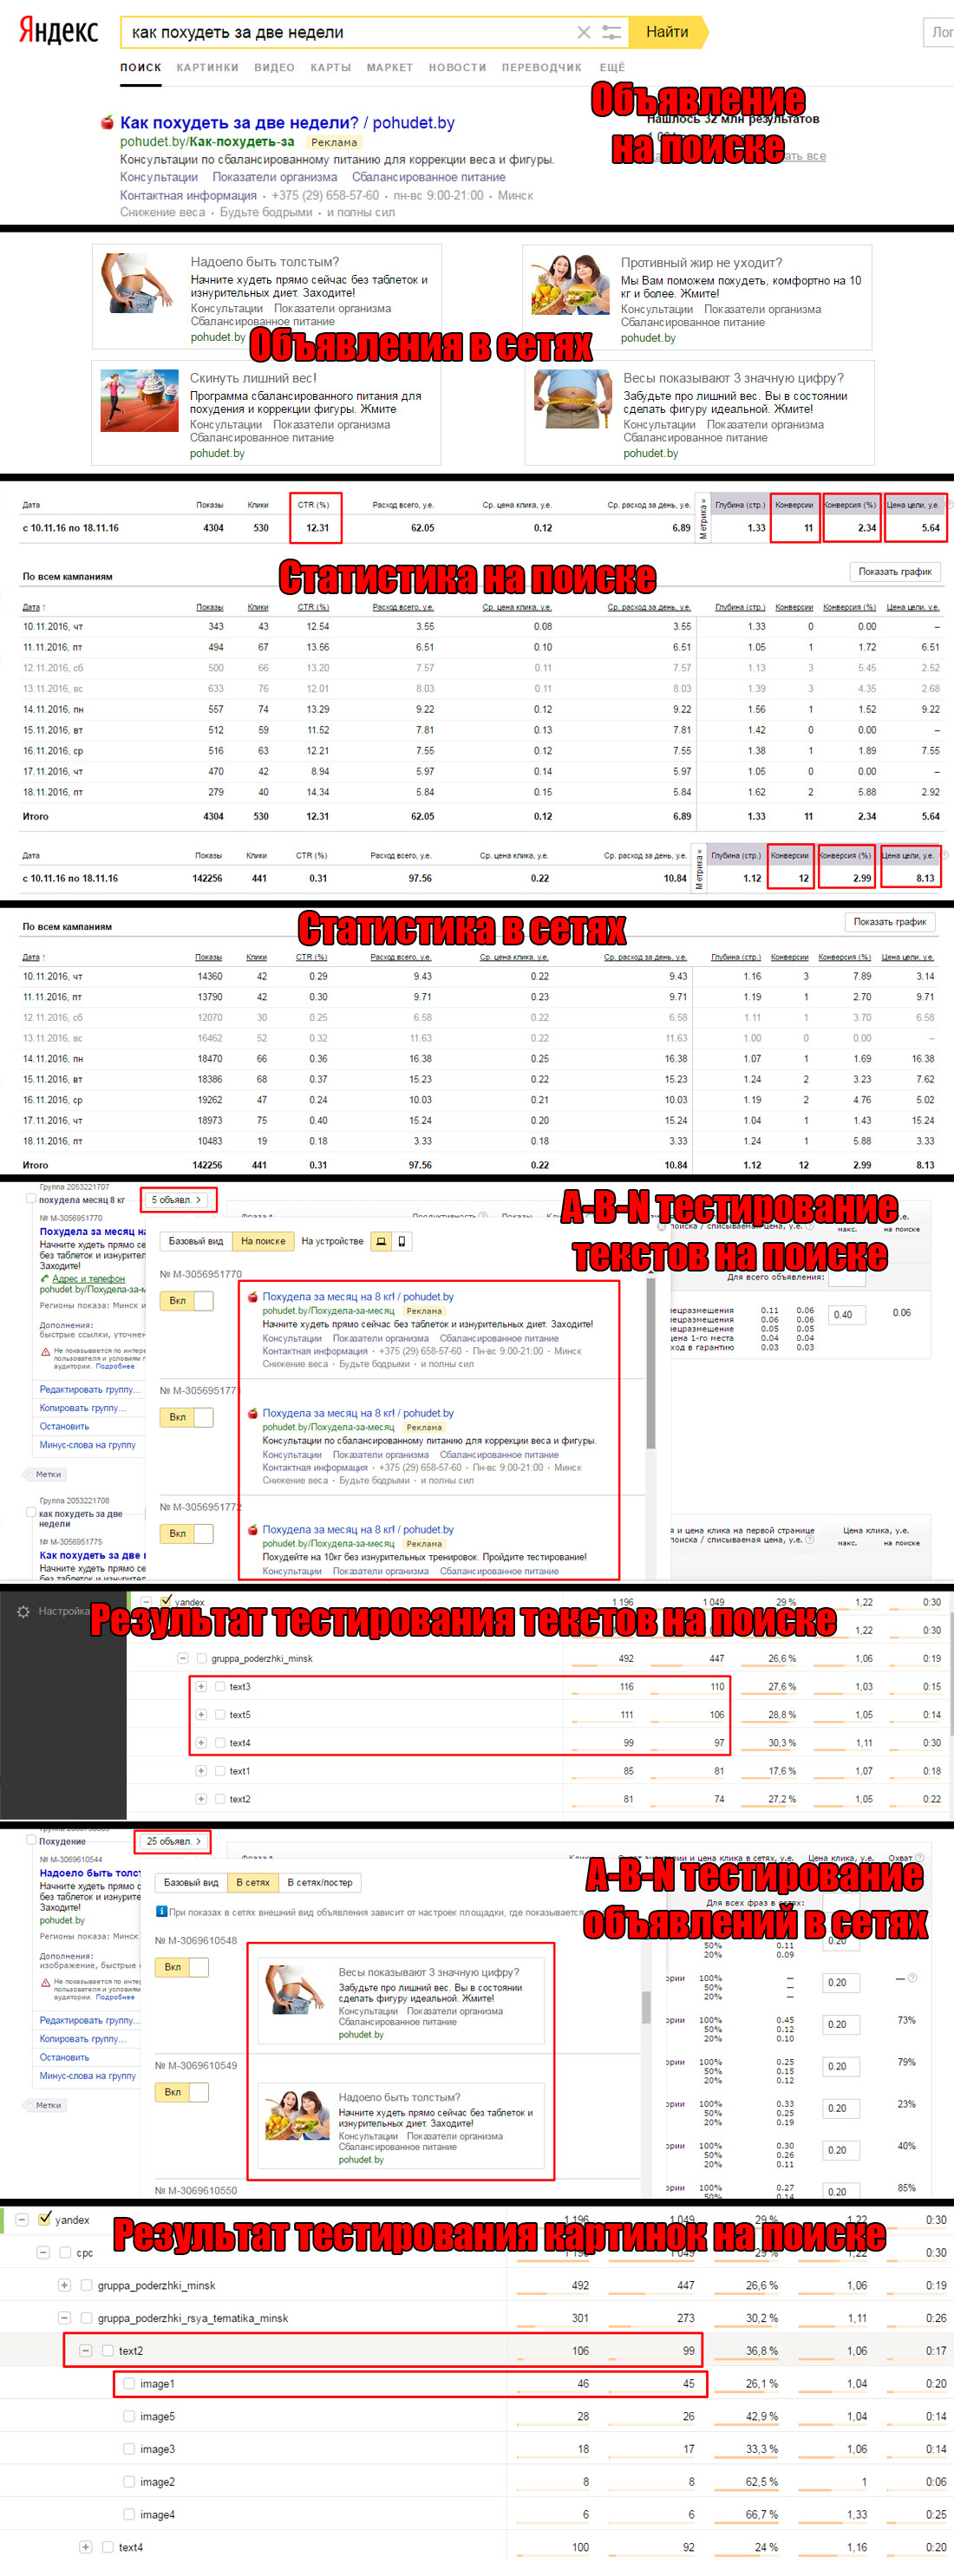
Task: Select the В сетях/постер tab
Action: click(320, 1881)
